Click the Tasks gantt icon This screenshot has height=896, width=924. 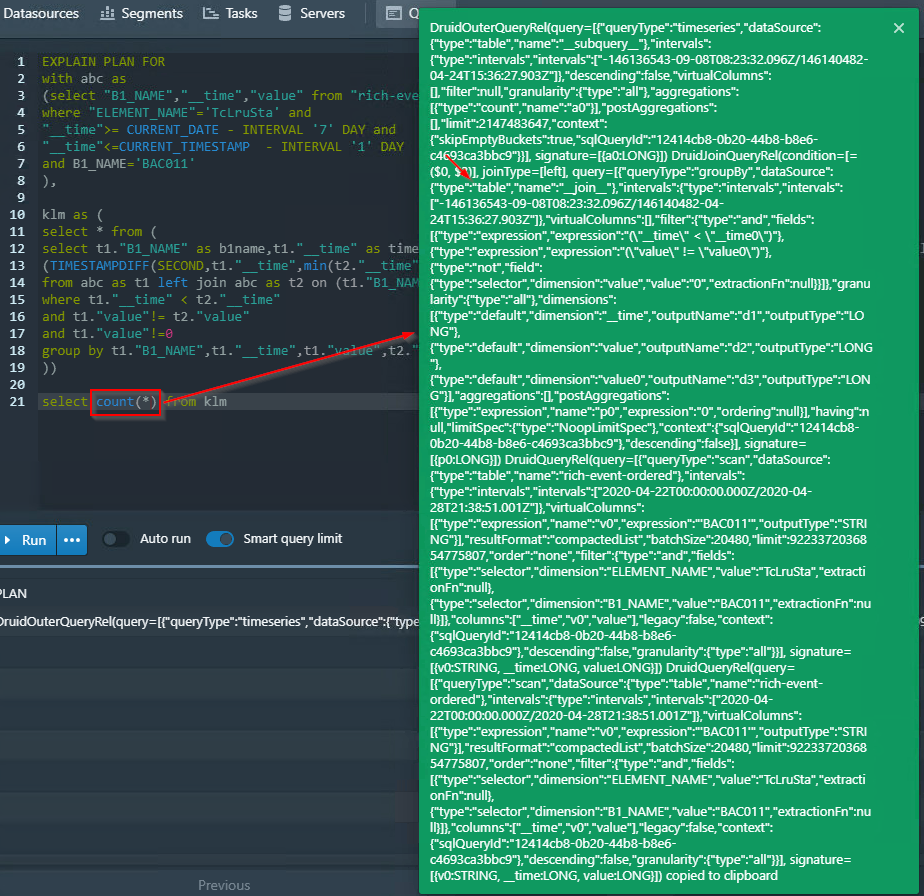(x=210, y=13)
